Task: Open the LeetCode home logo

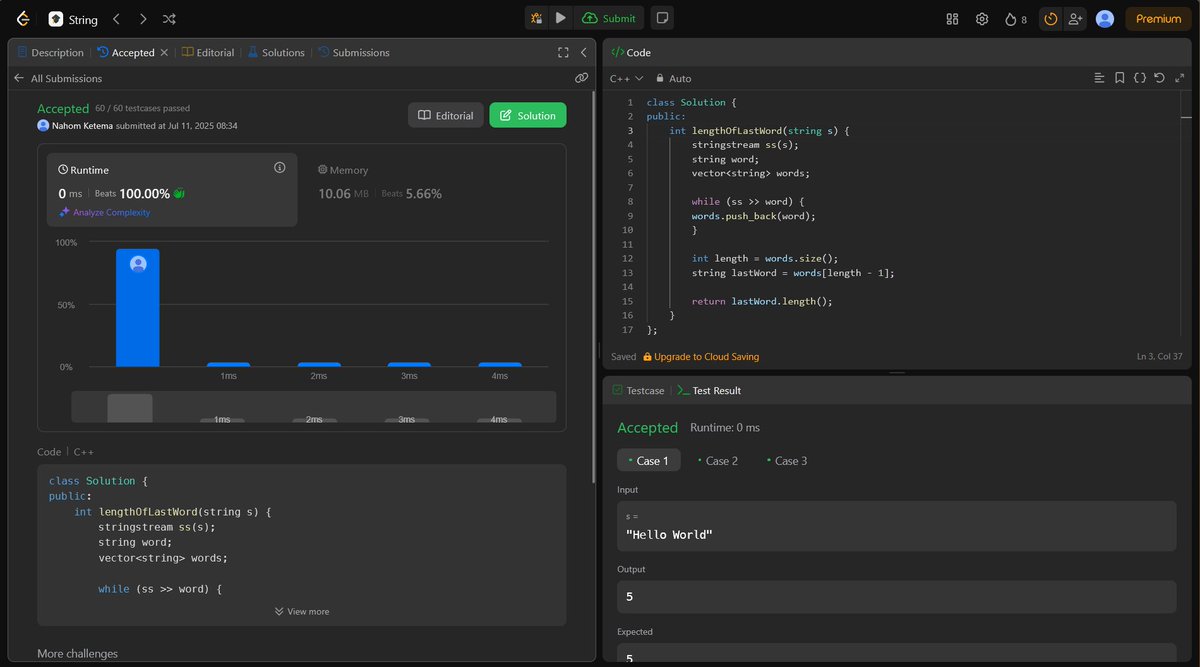Action: coord(23,18)
